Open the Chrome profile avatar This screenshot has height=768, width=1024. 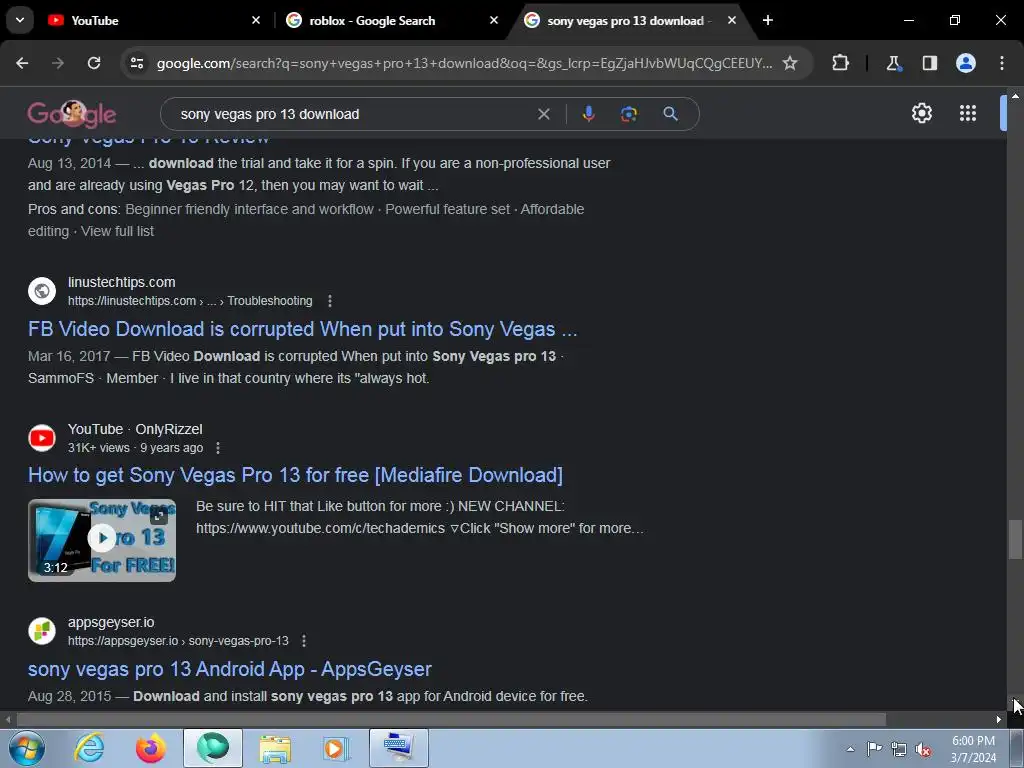(x=966, y=63)
